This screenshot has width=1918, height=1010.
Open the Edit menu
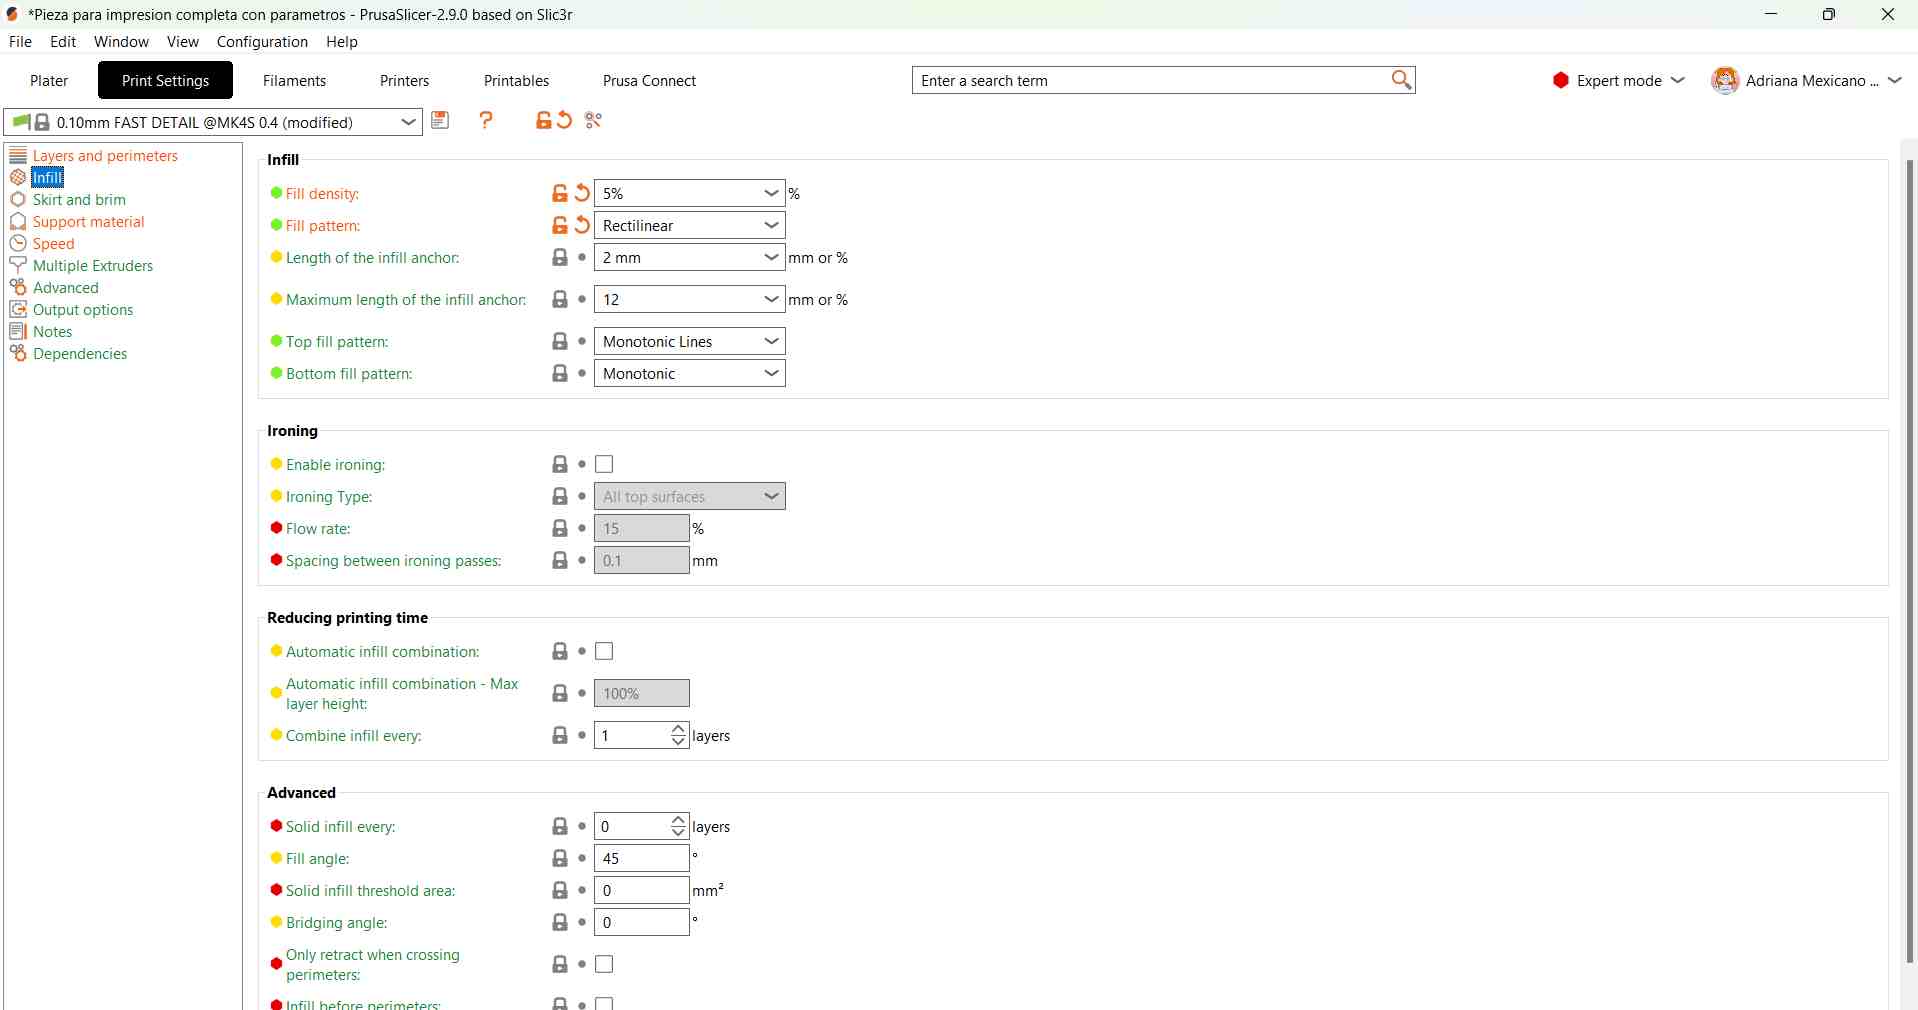tap(63, 42)
